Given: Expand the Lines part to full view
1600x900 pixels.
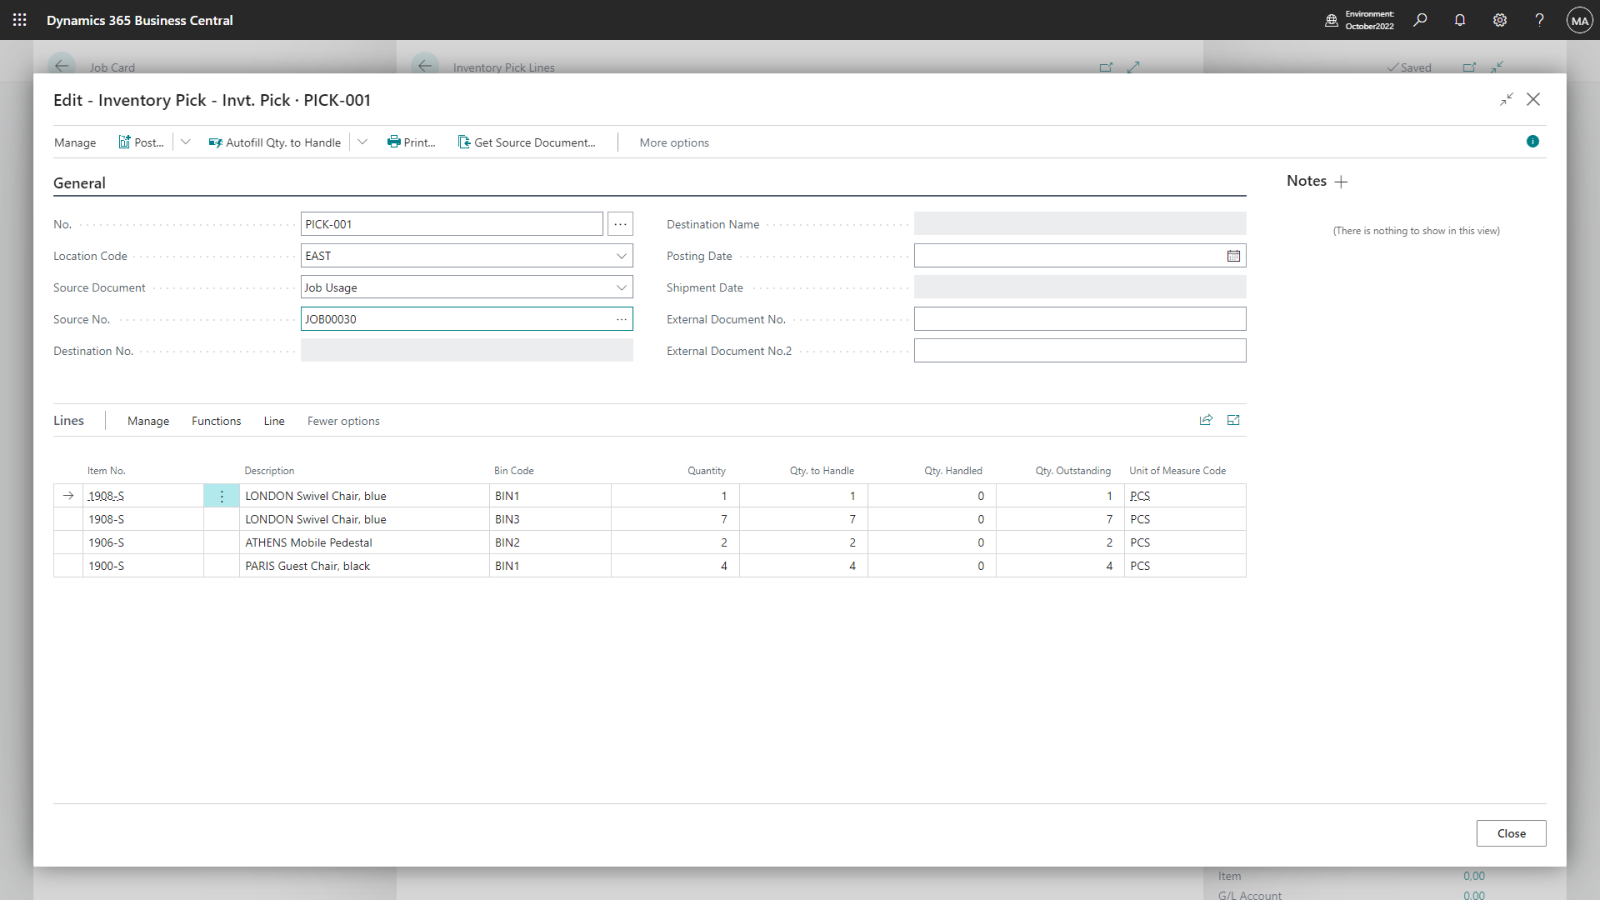Looking at the screenshot, I should click(1233, 420).
